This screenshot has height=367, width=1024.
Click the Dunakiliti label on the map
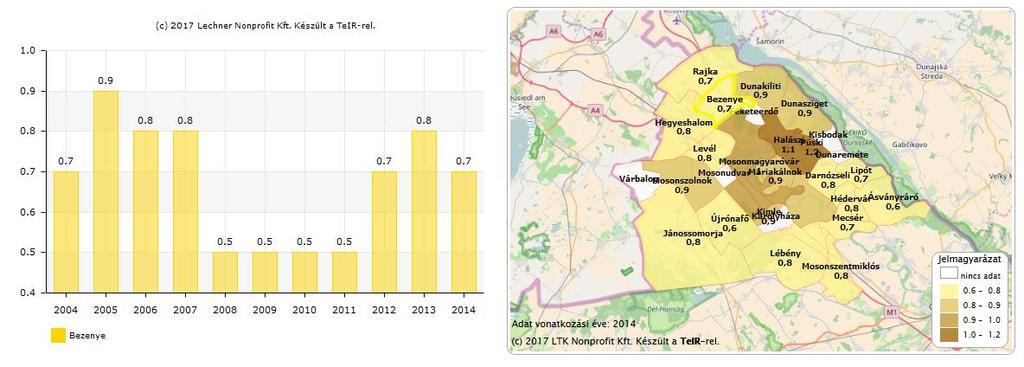760,86
